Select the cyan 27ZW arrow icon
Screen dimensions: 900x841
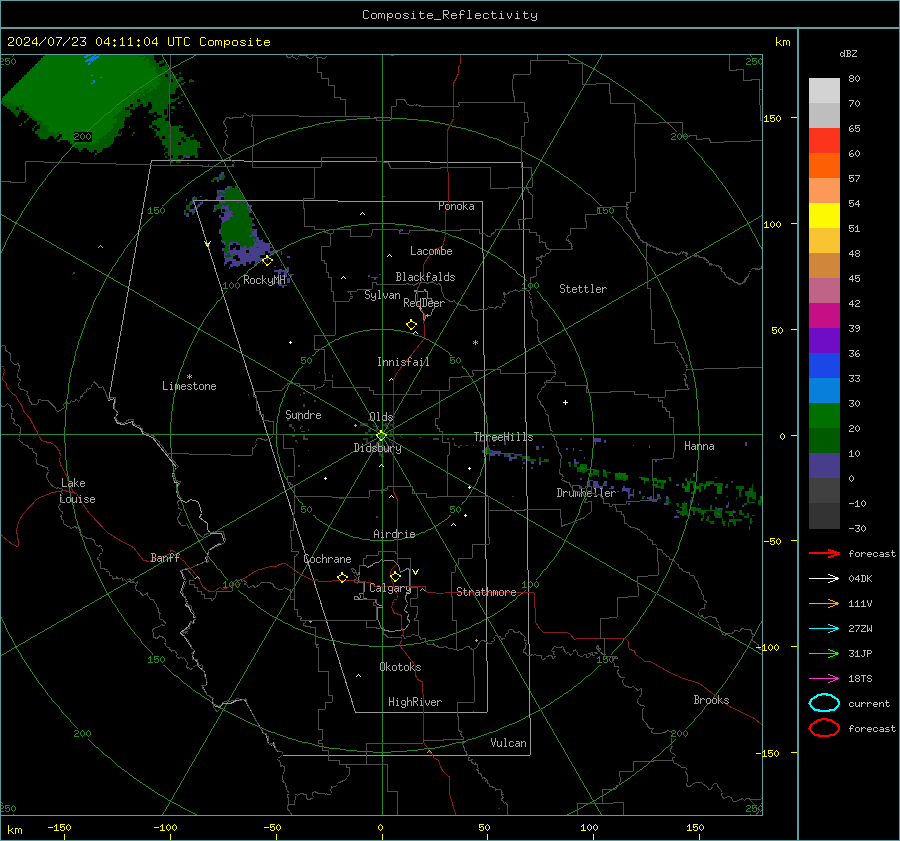tap(824, 629)
